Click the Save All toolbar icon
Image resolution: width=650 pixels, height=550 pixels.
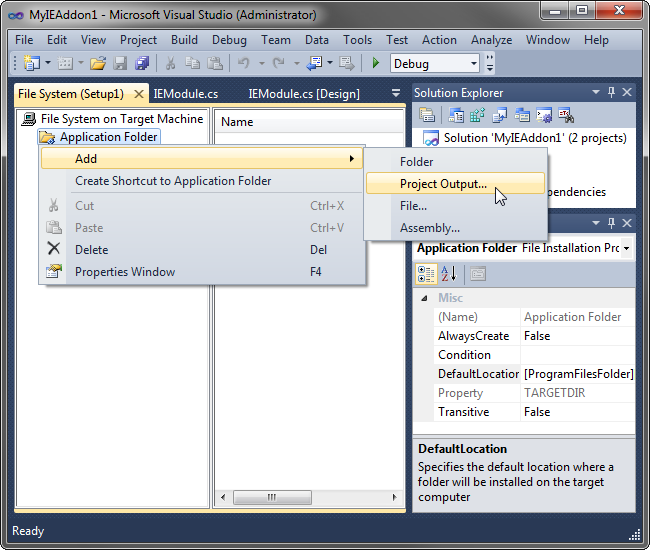tap(142, 63)
